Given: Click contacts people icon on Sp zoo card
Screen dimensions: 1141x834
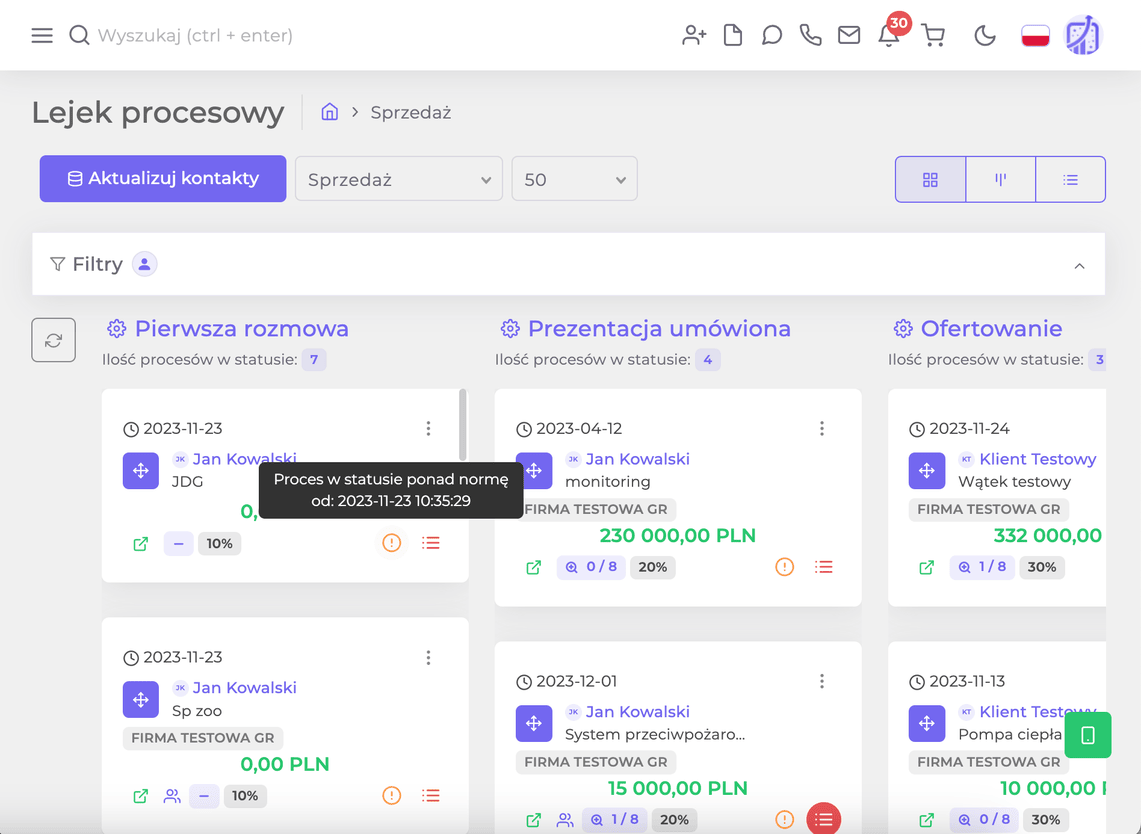Looking at the screenshot, I should tap(172, 796).
